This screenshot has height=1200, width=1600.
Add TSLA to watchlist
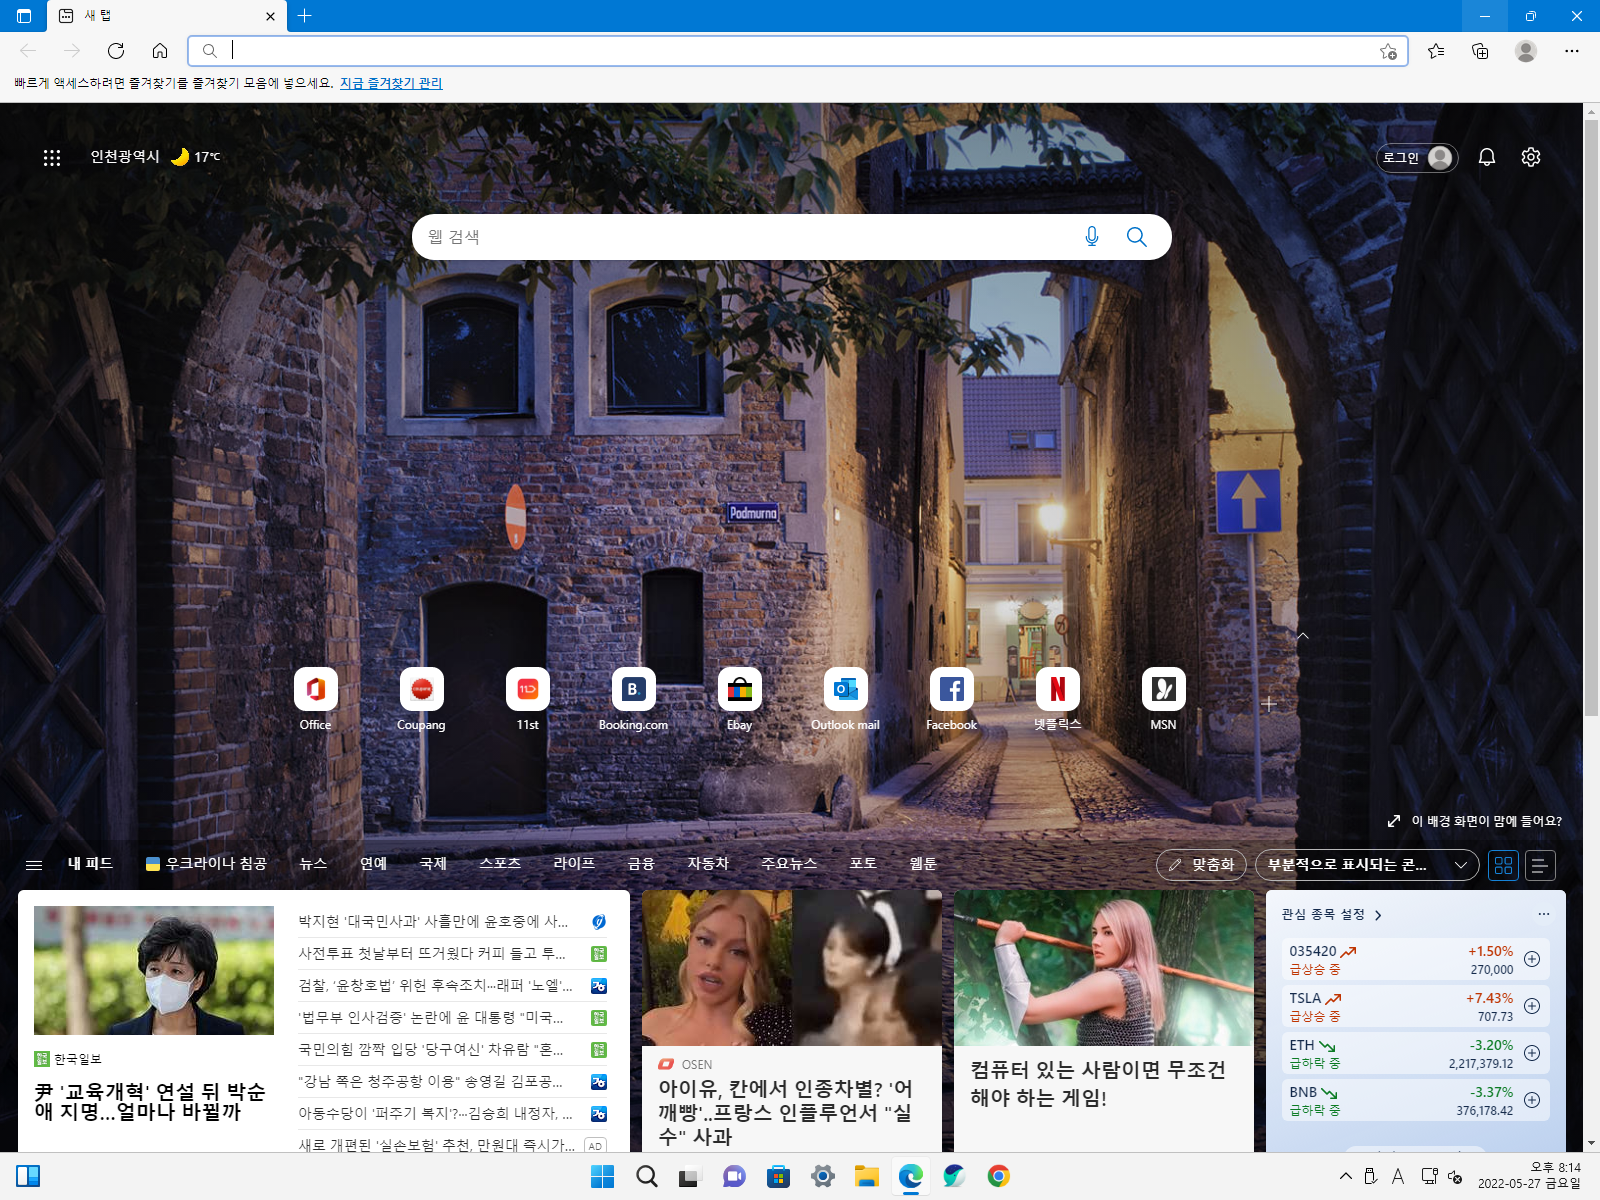(1532, 1006)
